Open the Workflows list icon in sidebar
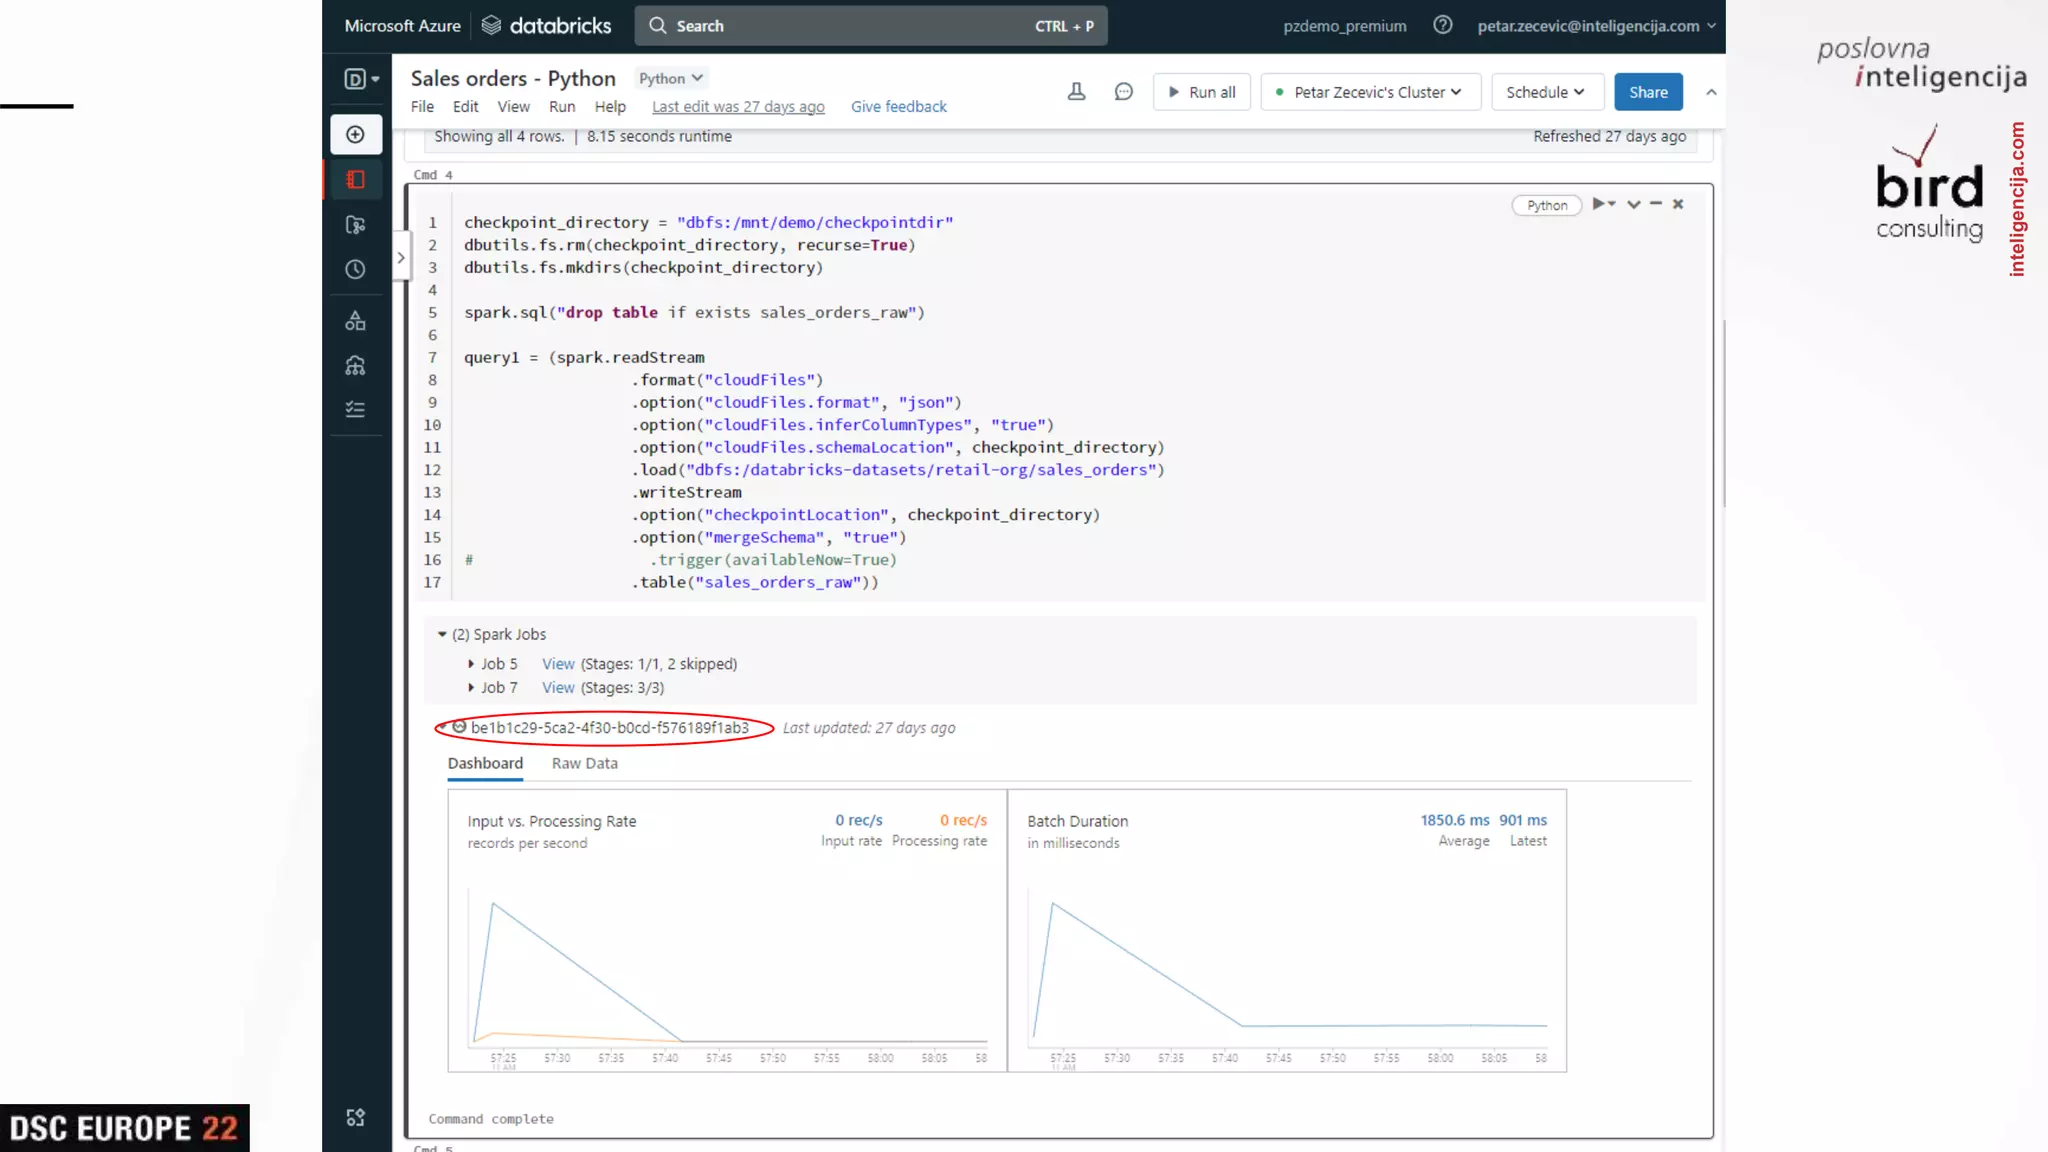Image resolution: width=2048 pixels, height=1152 pixels. pyautogui.click(x=355, y=410)
